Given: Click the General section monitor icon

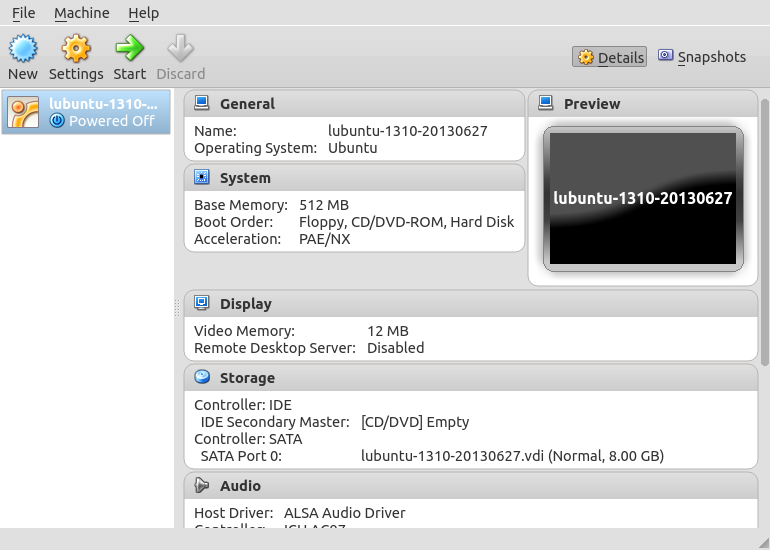Looking at the screenshot, I should [x=202, y=103].
